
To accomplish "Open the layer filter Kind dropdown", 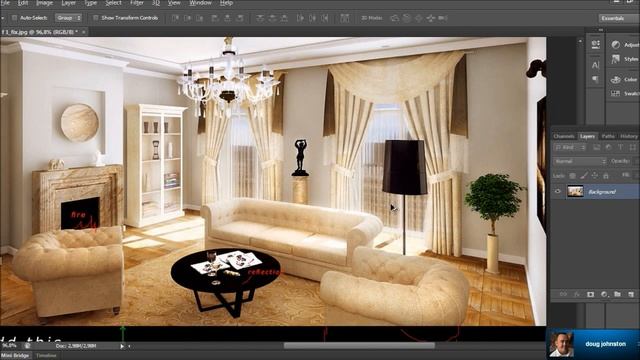I will [x=570, y=147].
